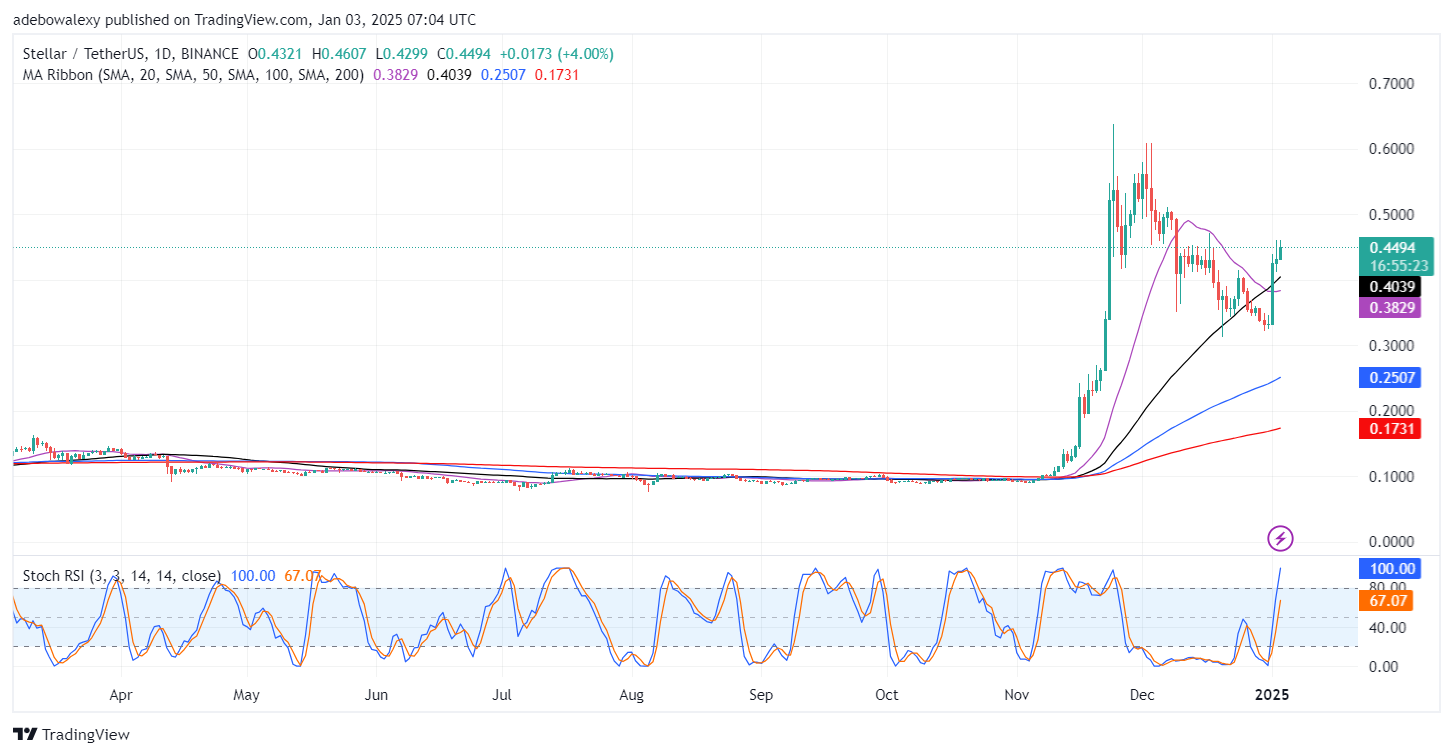
Task: Click the Apr label on time axis
Action: (120, 693)
